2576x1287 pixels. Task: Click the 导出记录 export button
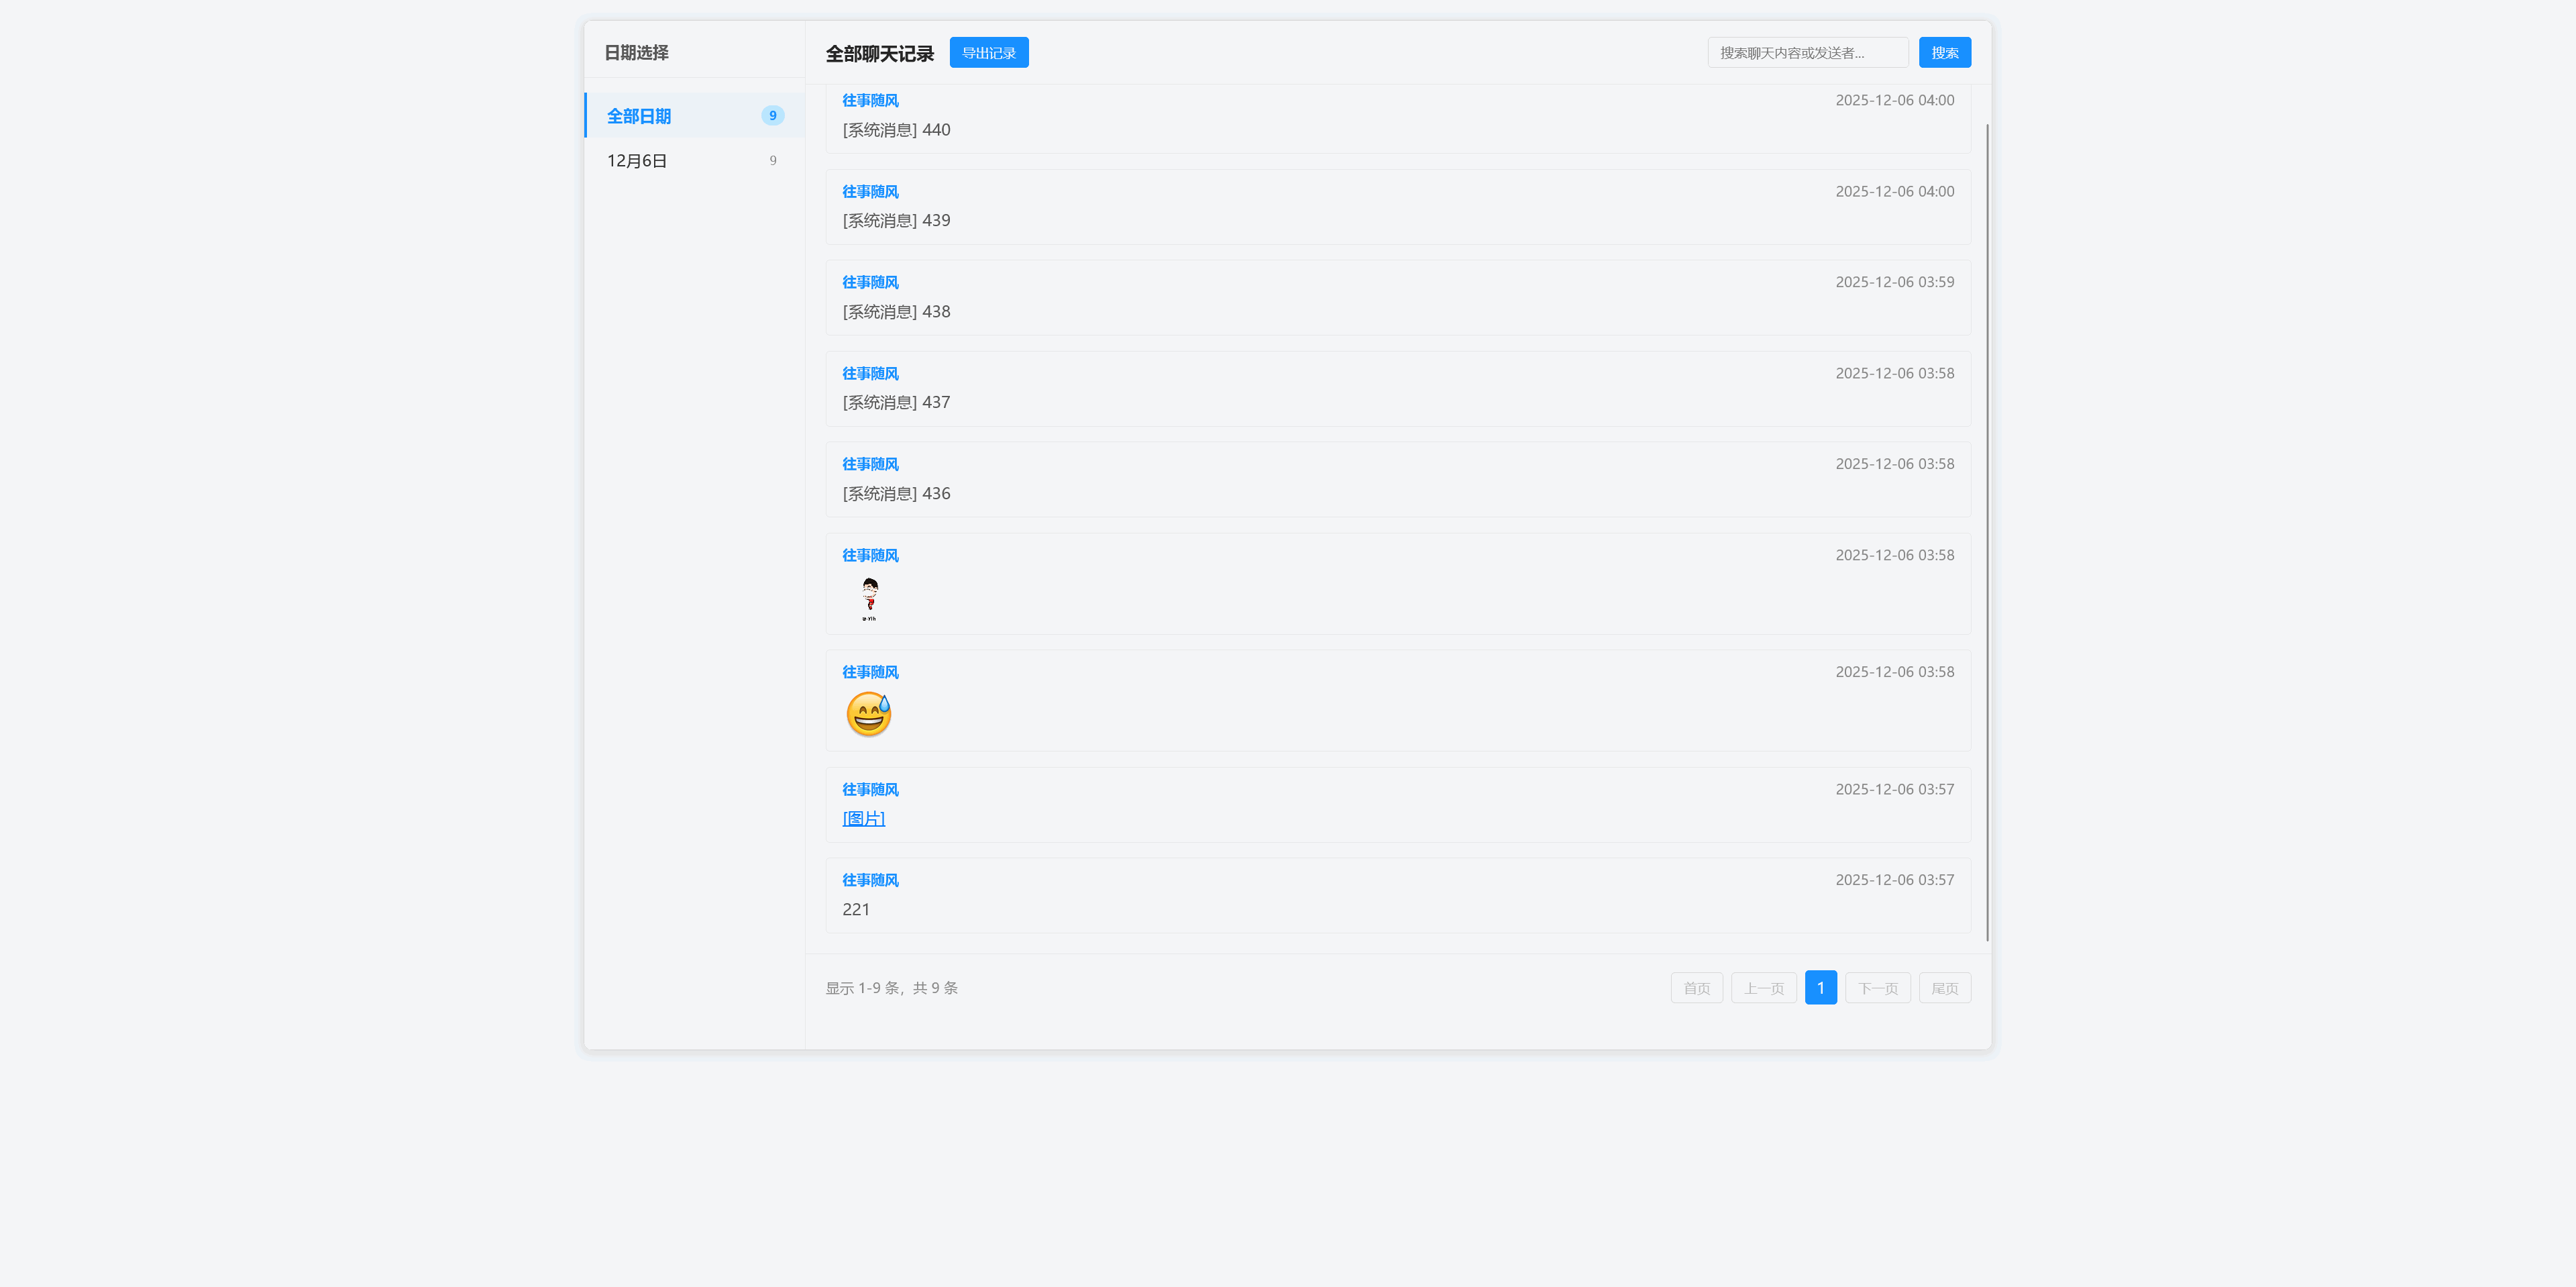click(988, 52)
